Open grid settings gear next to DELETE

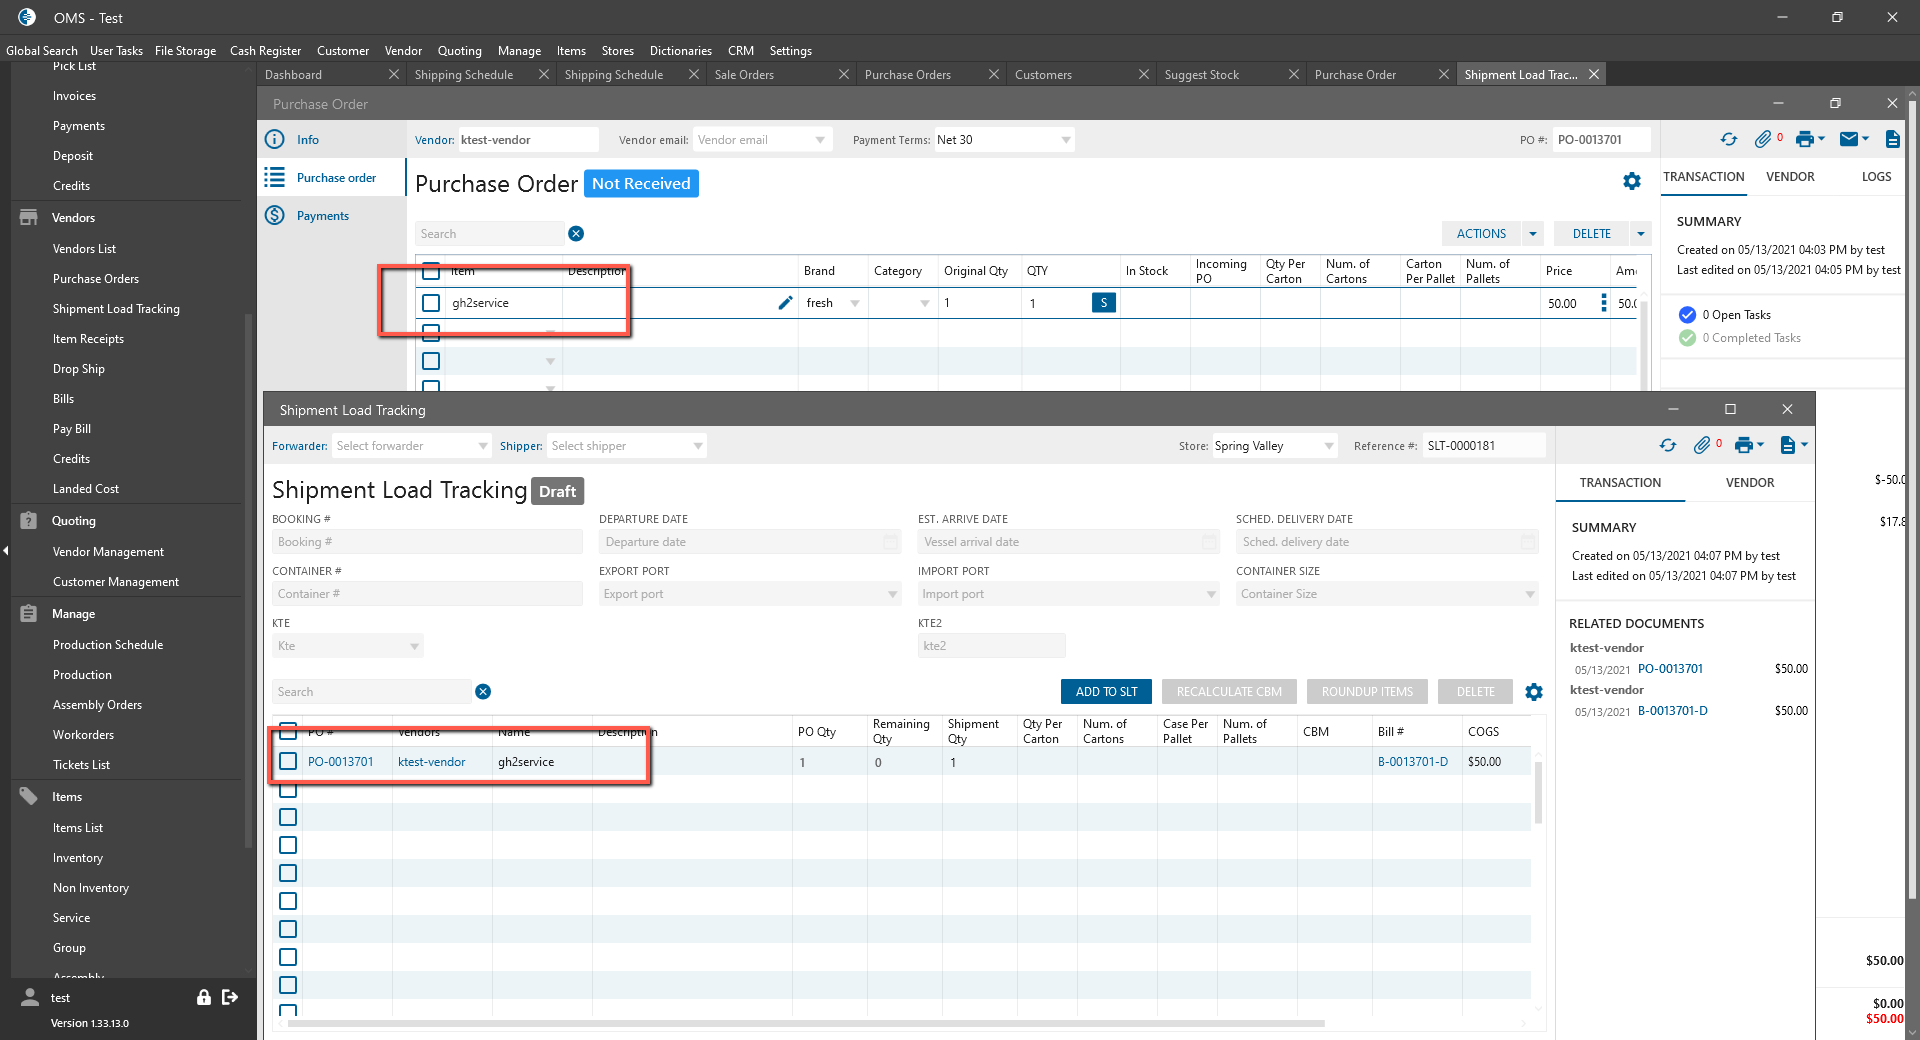pos(1534,692)
